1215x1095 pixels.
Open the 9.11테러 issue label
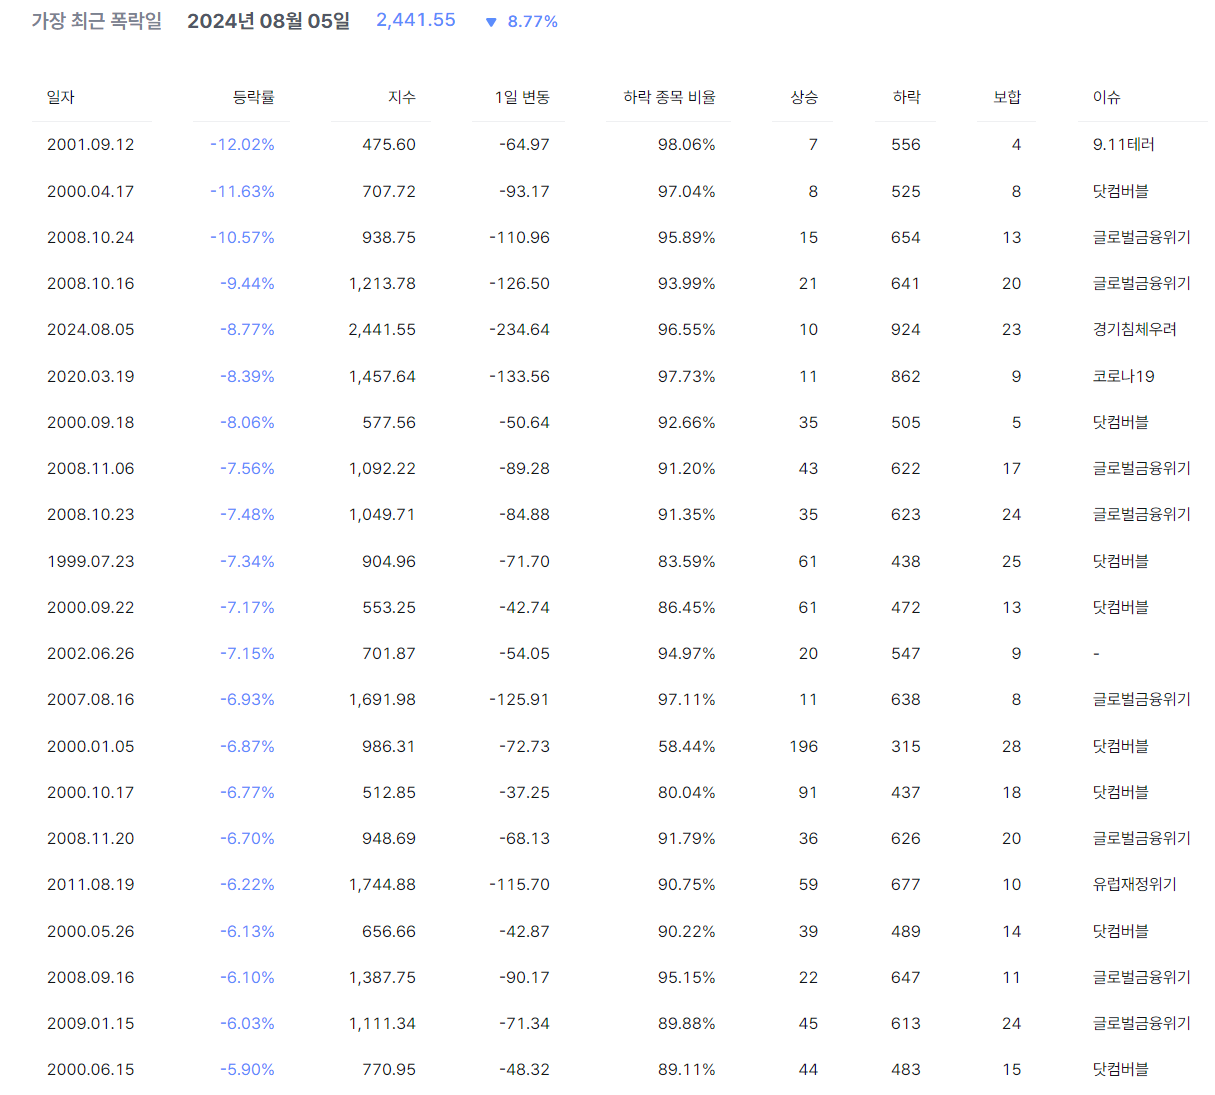point(1123,144)
